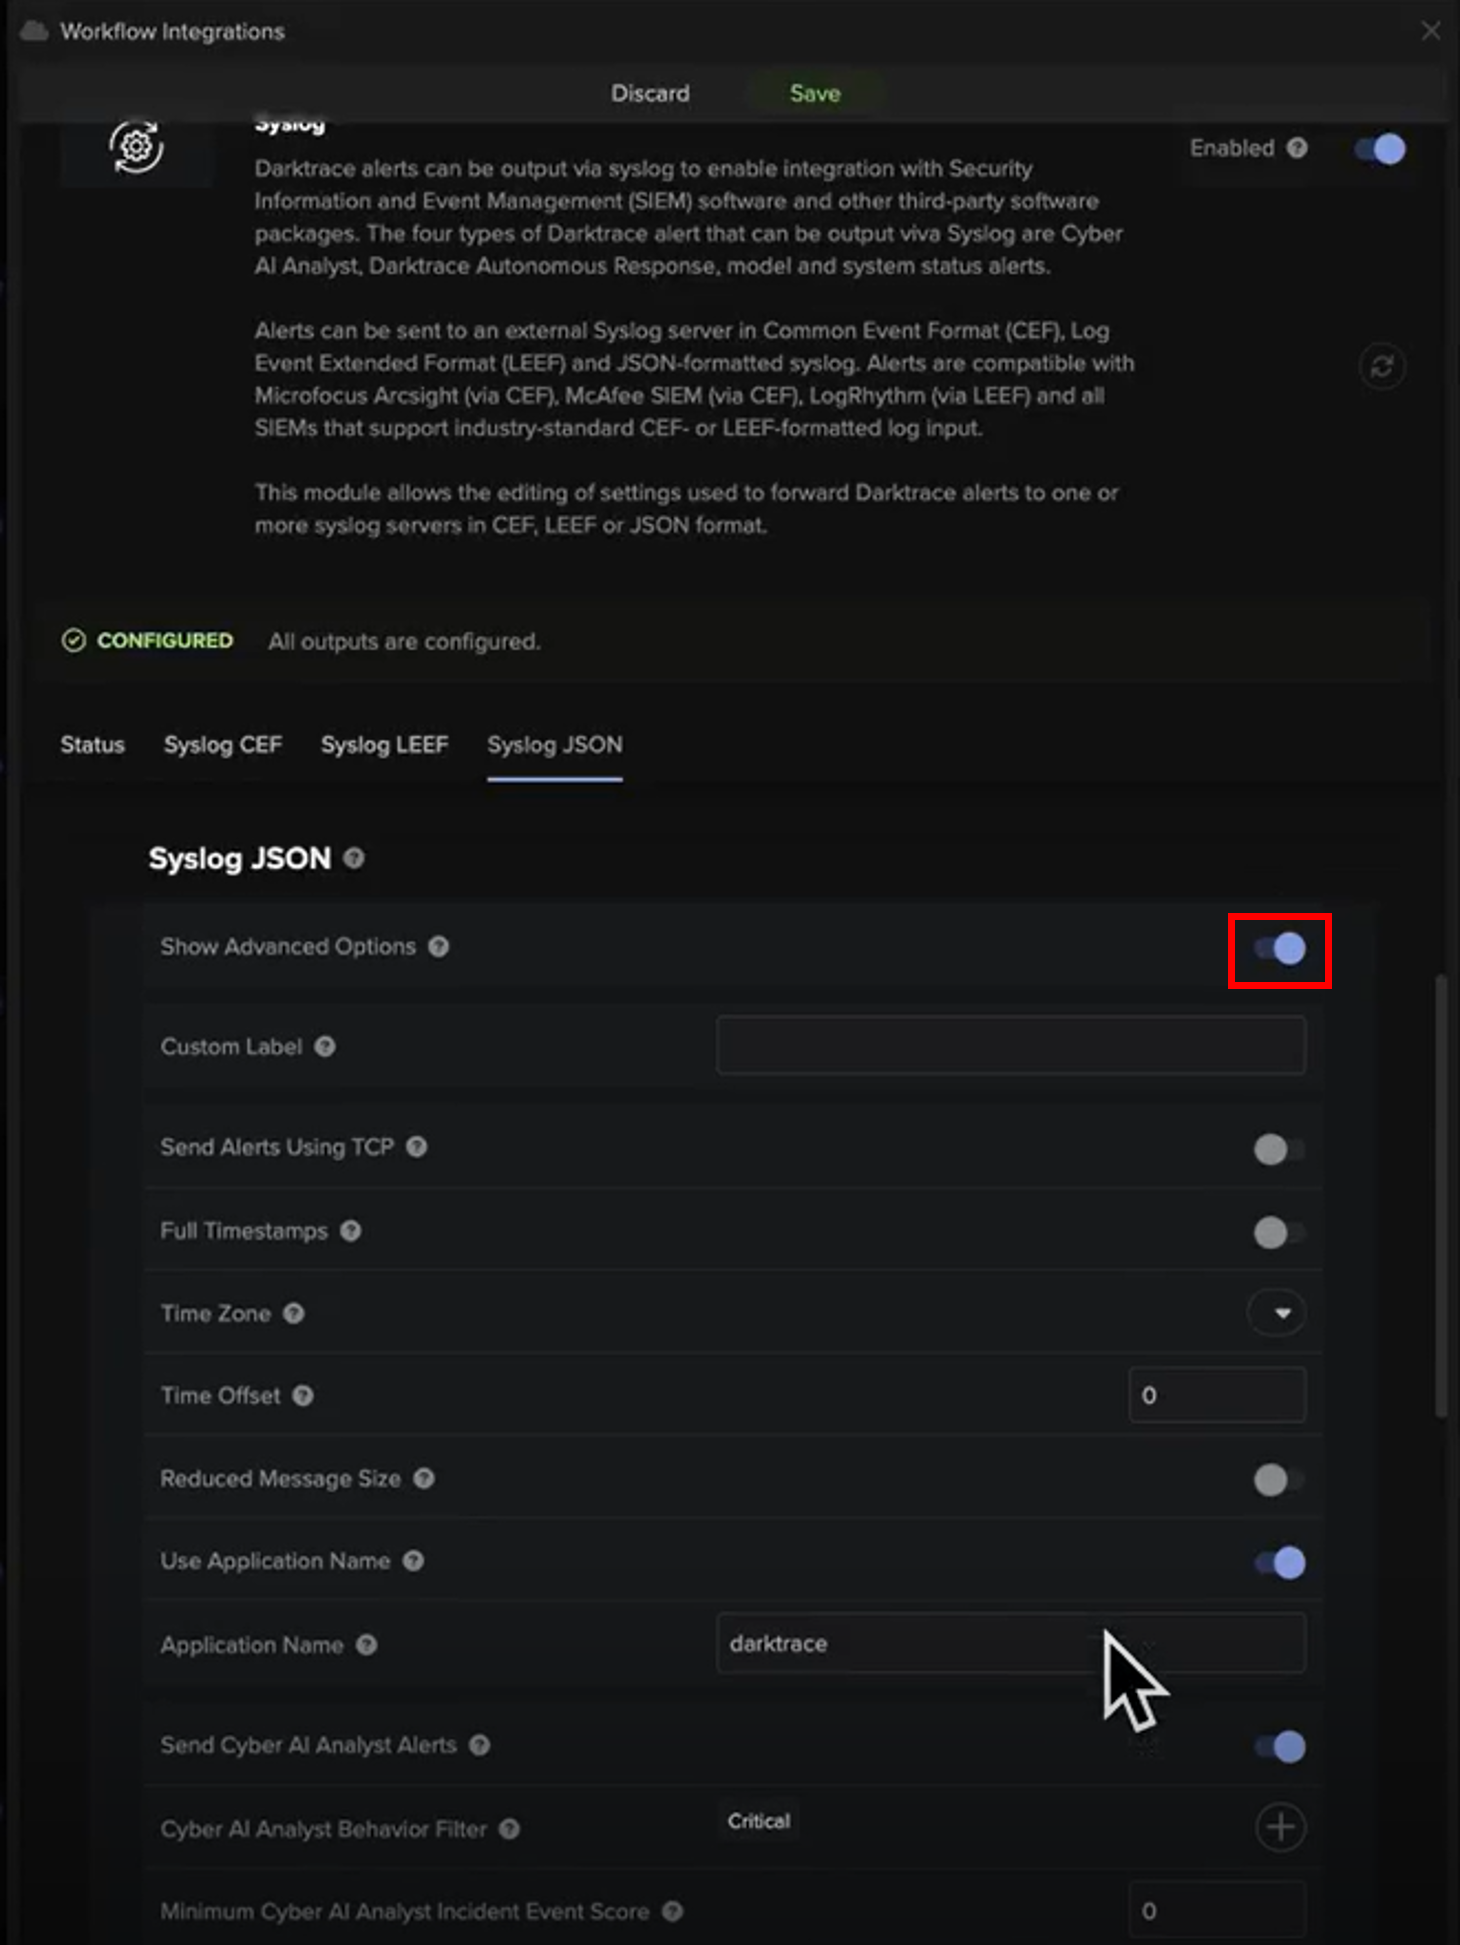Click the Syslog module gear icon
Viewport: 1460px width, 1945px height.
coord(136,147)
